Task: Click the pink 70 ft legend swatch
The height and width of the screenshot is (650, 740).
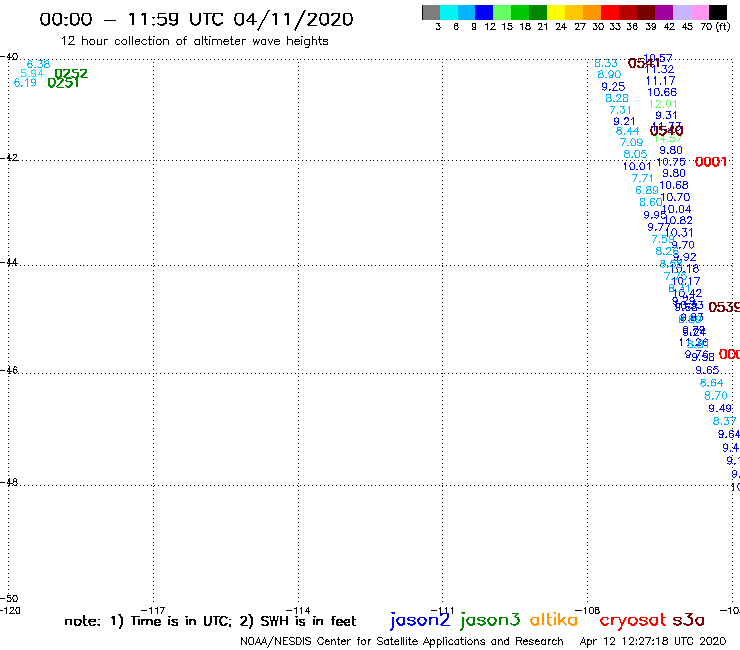Action: click(699, 12)
